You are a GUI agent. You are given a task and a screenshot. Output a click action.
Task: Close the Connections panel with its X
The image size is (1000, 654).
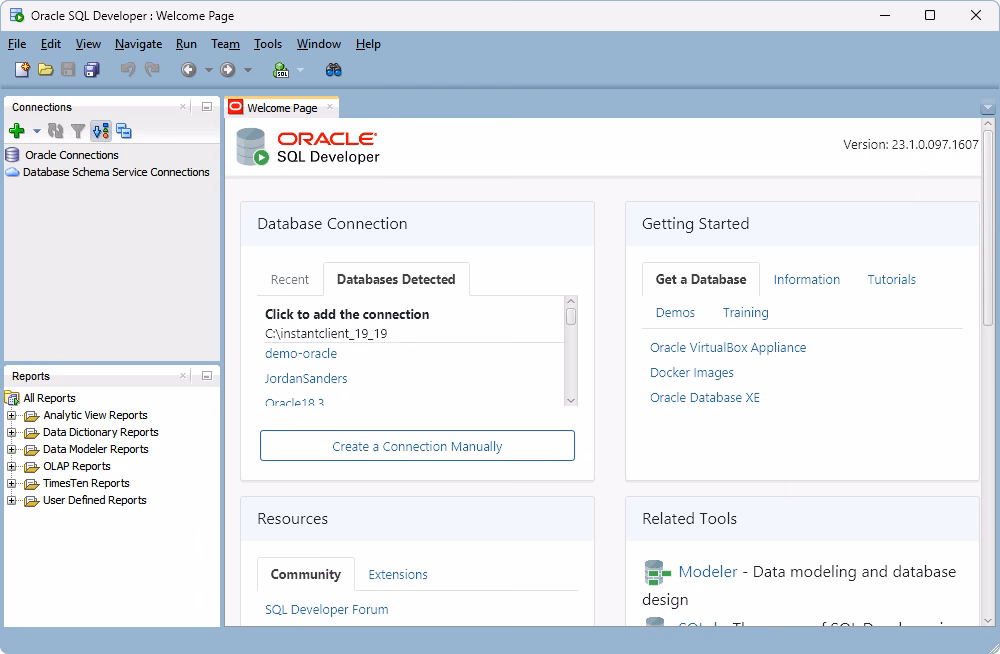point(183,107)
